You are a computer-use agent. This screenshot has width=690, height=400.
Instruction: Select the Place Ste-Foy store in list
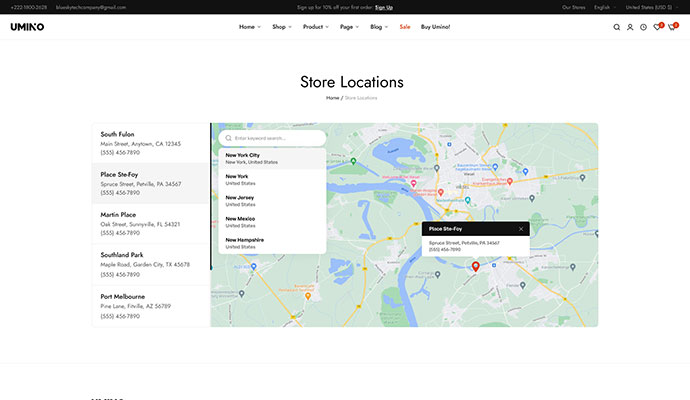(151, 183)
